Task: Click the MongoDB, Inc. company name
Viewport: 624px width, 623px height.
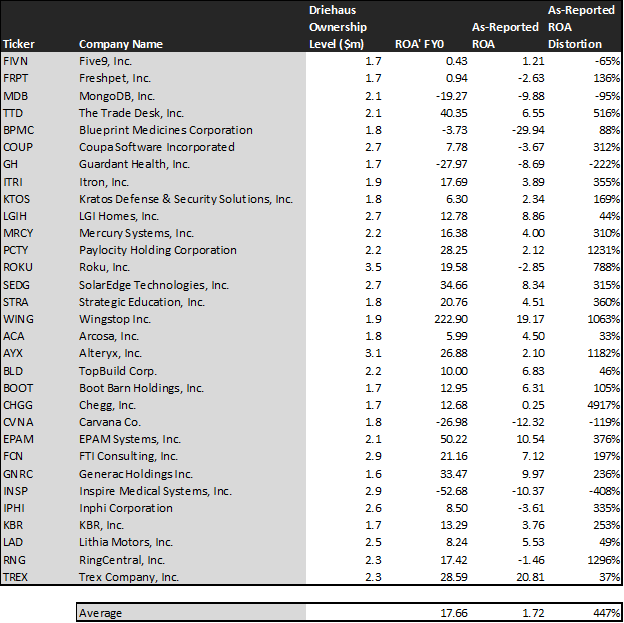Action: point(117,96)
